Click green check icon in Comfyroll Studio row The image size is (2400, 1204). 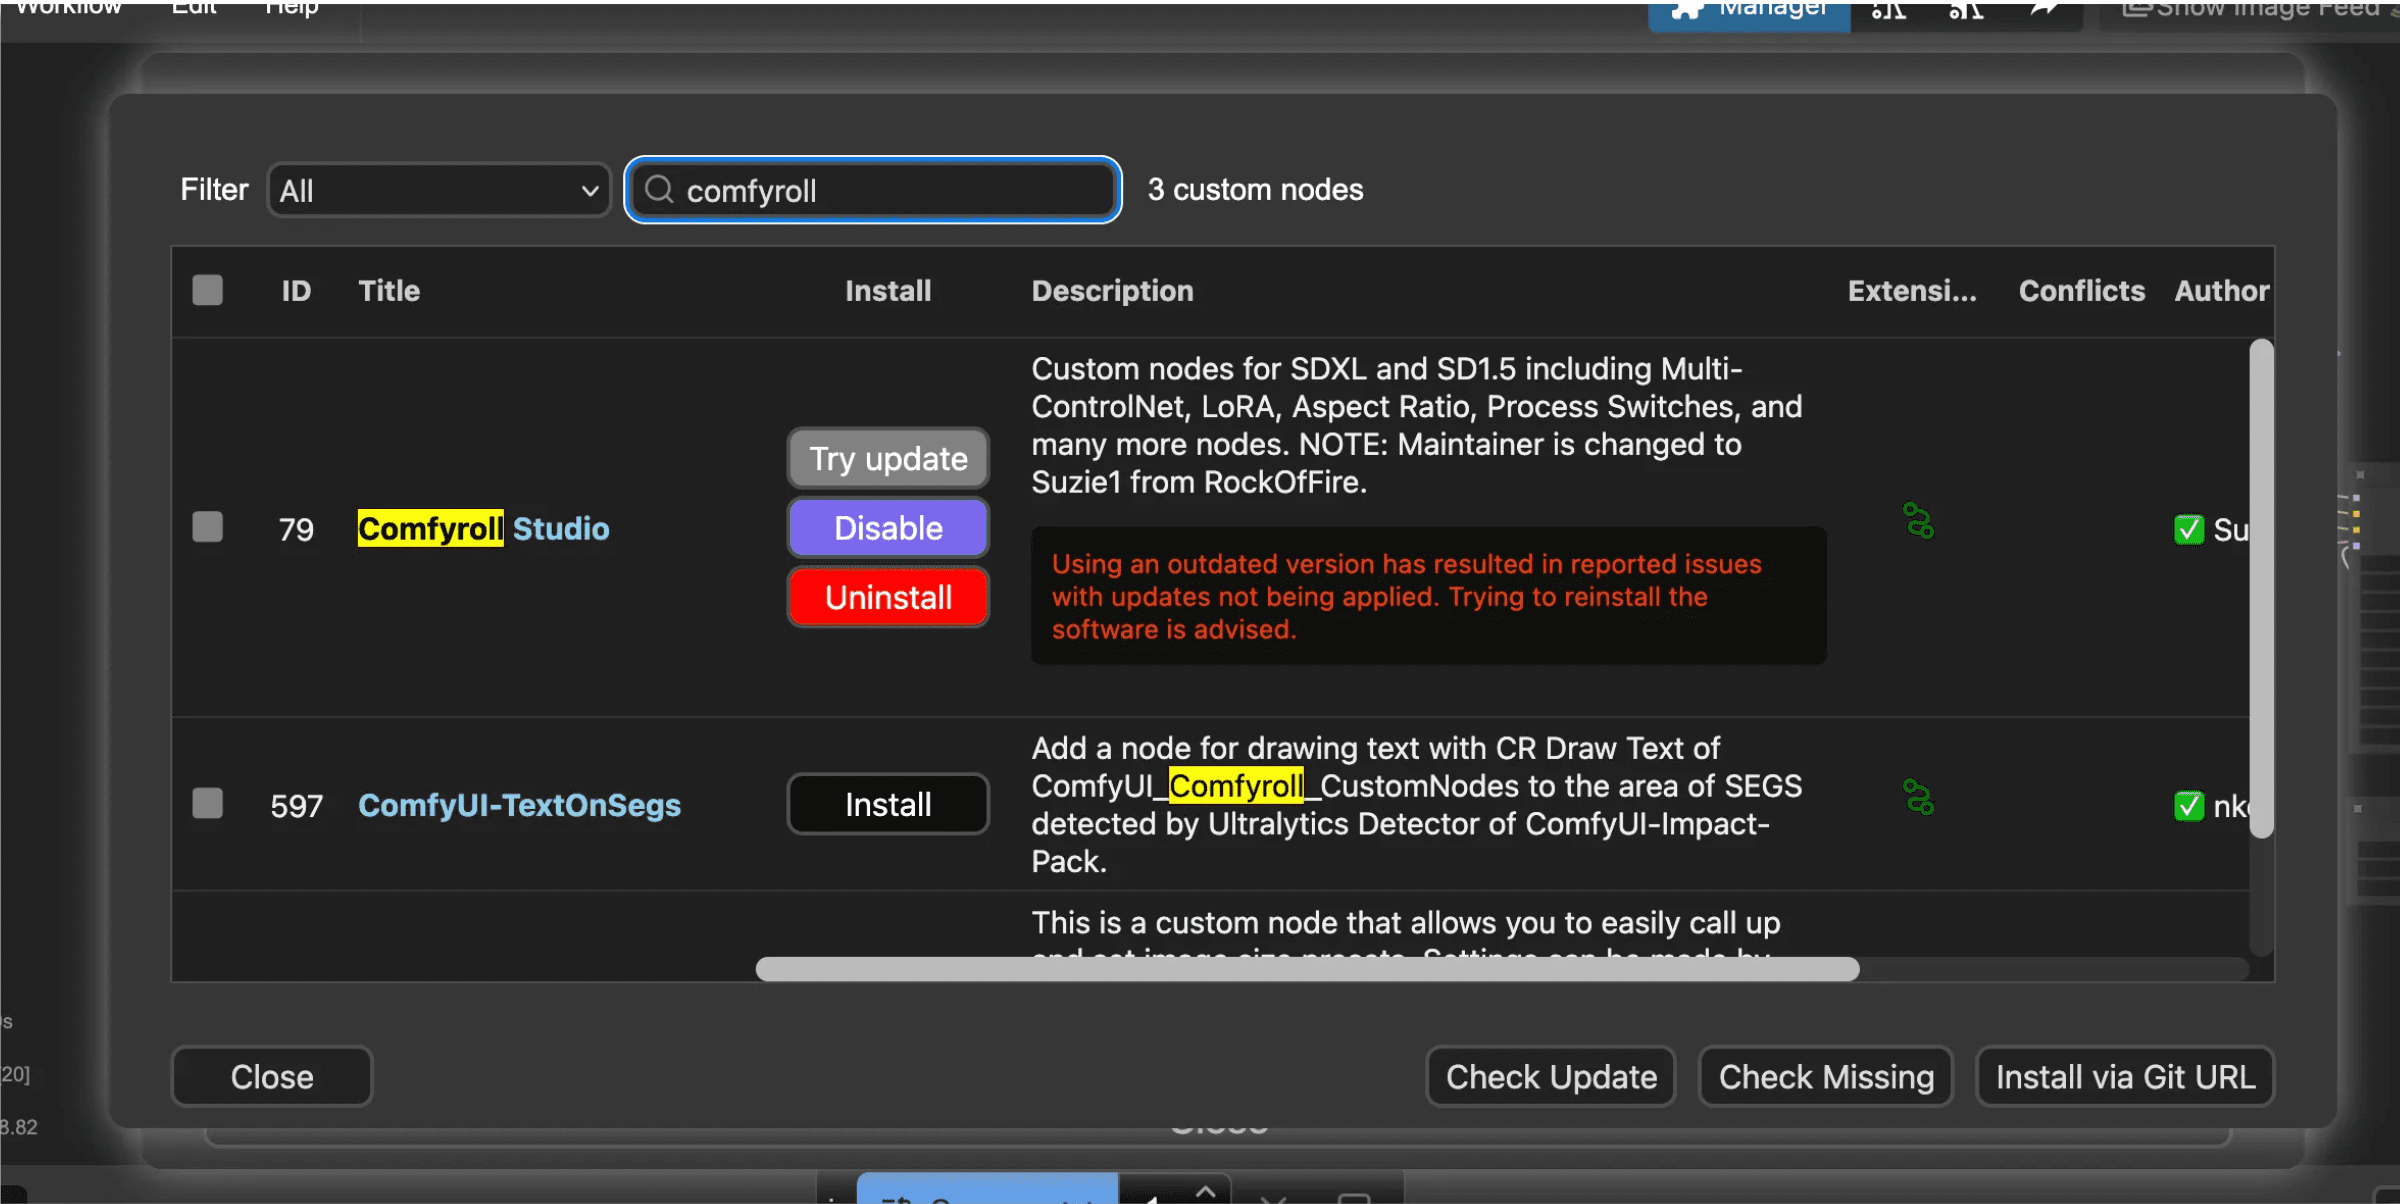(2189, 529)
